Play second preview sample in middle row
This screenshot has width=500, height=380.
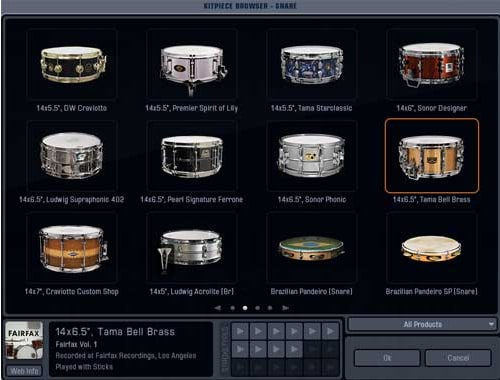(x=258, y=349)
